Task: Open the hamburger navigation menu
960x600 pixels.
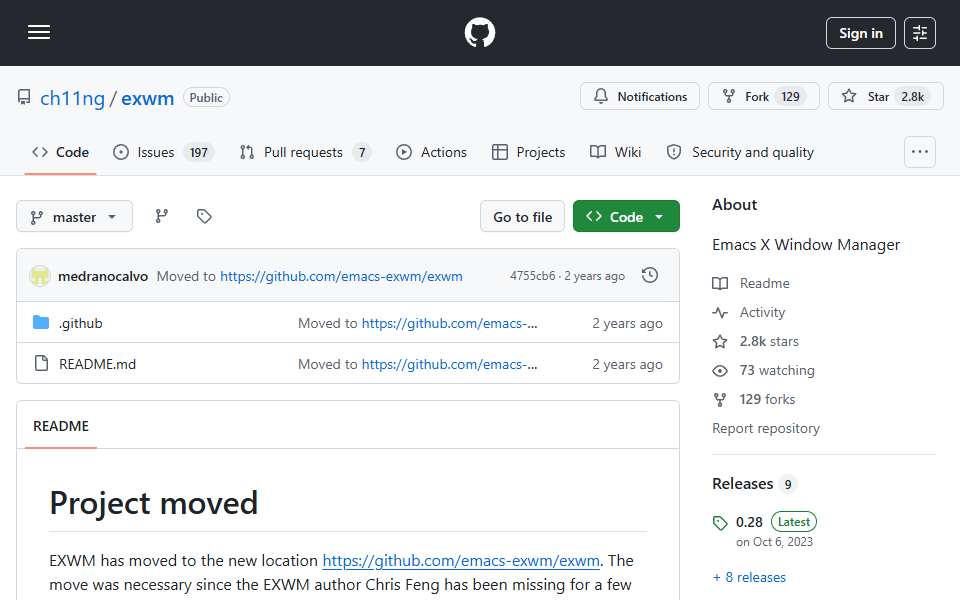Action: [x=39, y=32]
